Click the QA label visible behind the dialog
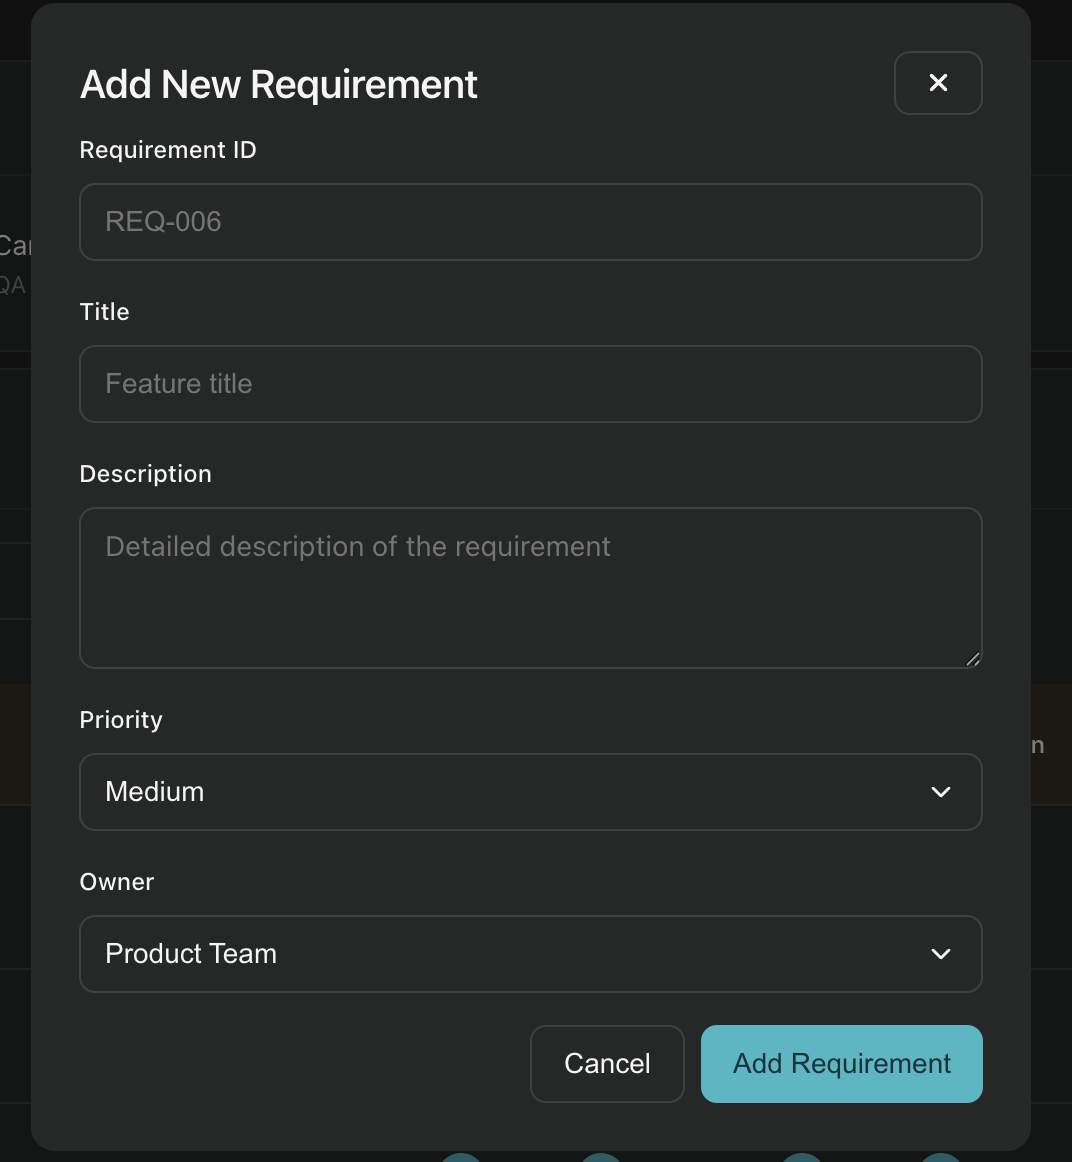Screen dimensions: 1072x1162 12,285
